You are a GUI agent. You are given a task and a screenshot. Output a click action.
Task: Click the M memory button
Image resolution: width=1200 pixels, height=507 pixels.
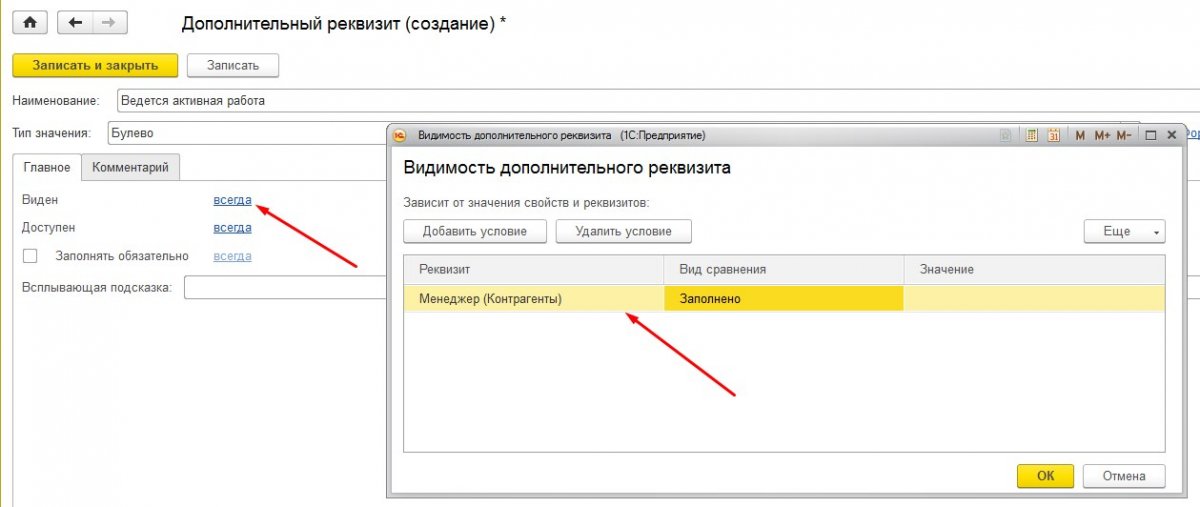pyautogui.click(x=1080, y=135)
